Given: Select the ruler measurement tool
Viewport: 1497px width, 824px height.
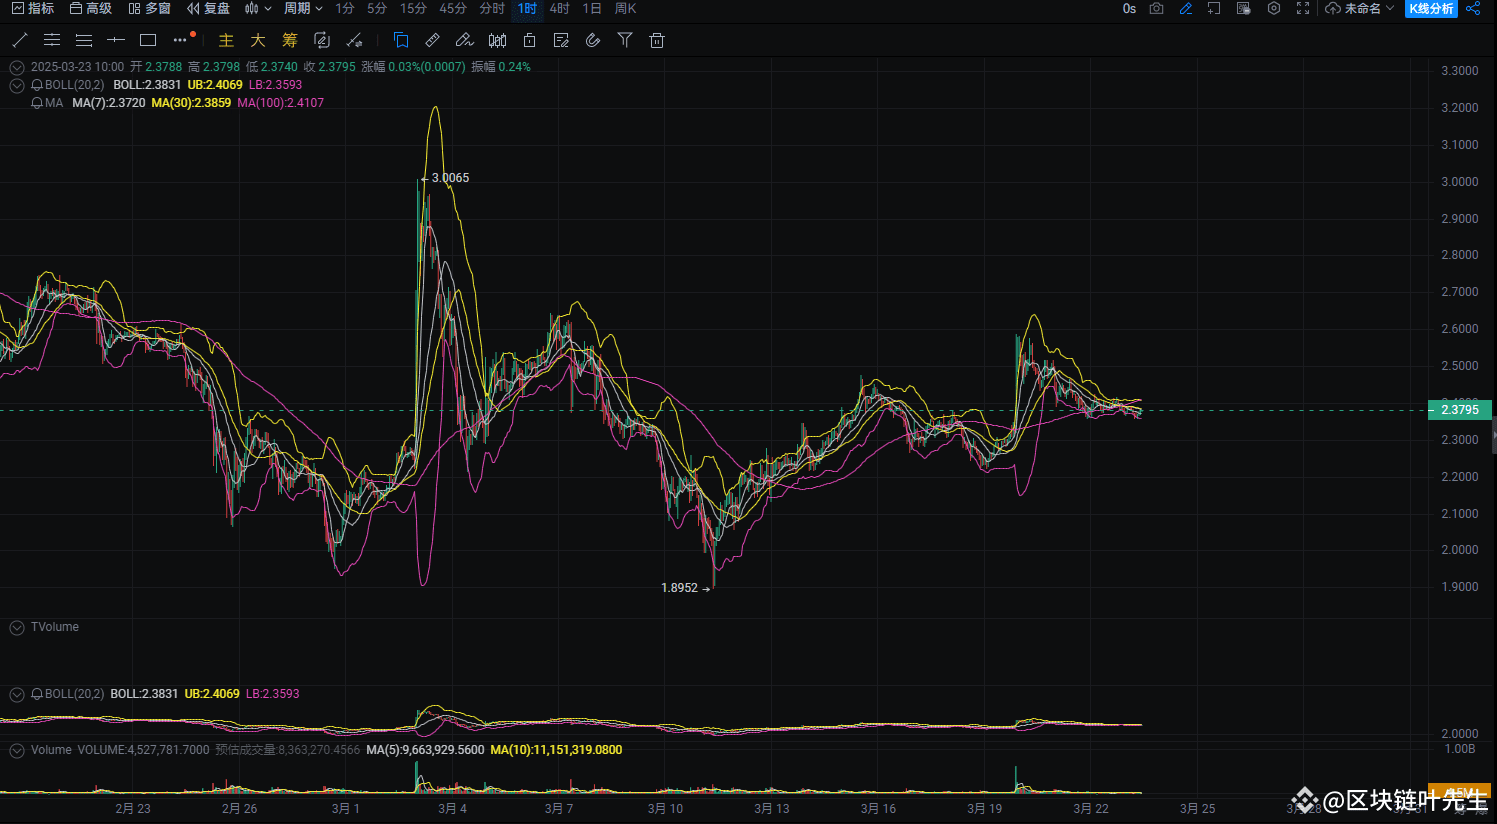Looking at the screenshot, I should point(432,40).
